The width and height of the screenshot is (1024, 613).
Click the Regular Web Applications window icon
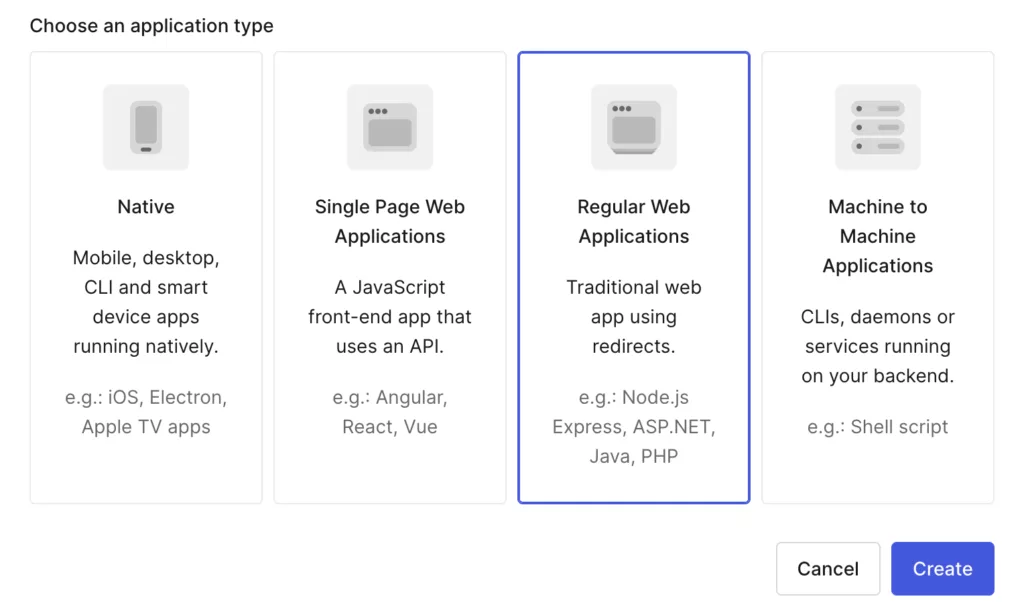pos(633,127)
